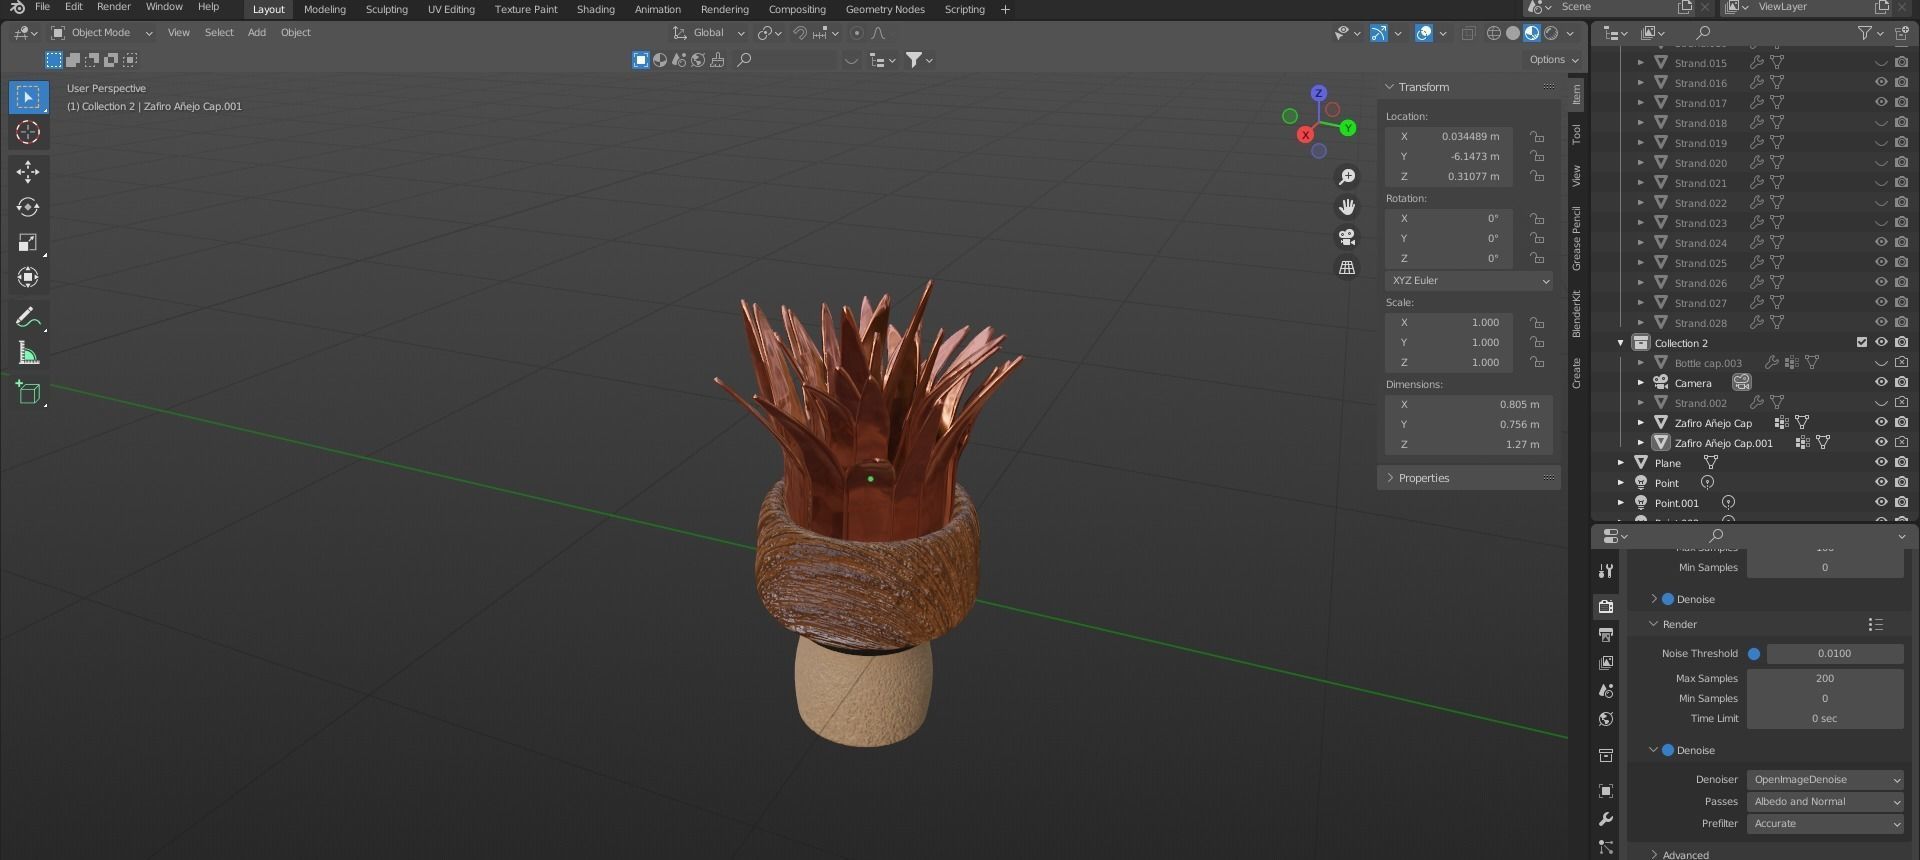Viewport: 1920px width, 860px height.
Task: Open the viewport Options dropdown
Action: 1553,60
